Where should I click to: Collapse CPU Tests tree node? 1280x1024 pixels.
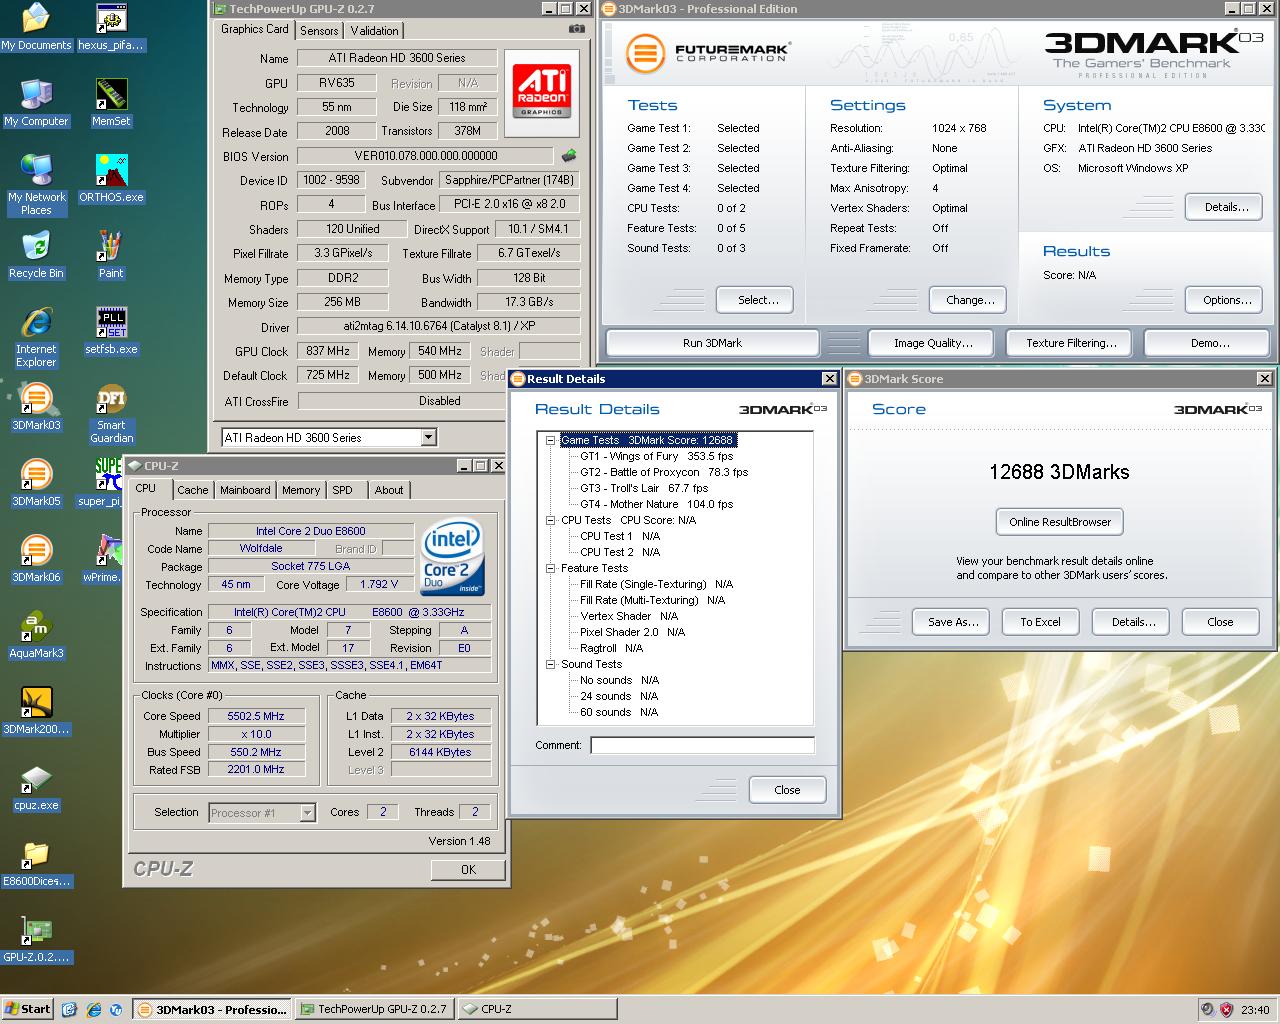coord(550,520)
